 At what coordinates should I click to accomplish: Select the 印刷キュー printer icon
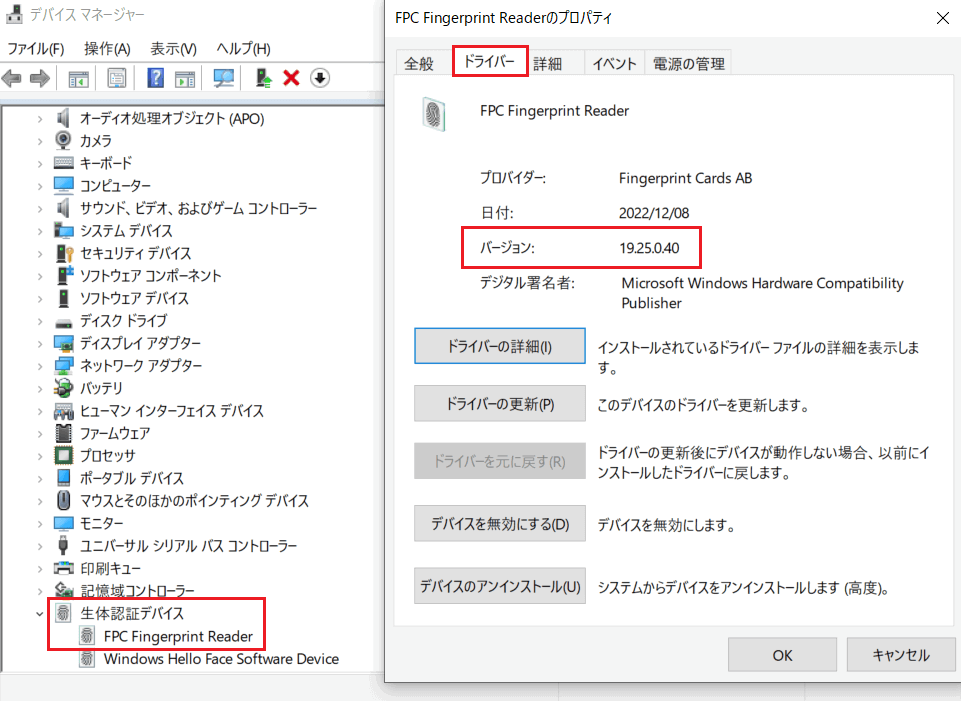click(x=63, y=568)
